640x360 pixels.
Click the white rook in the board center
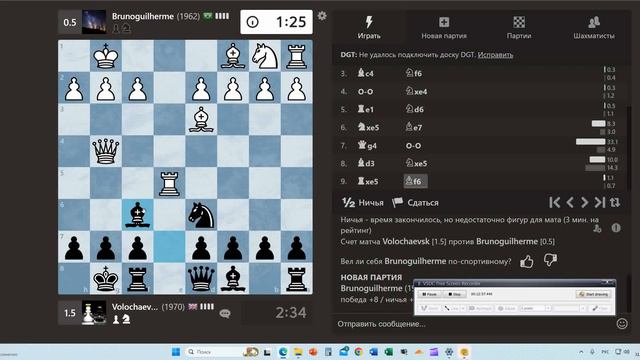(169, 183)
